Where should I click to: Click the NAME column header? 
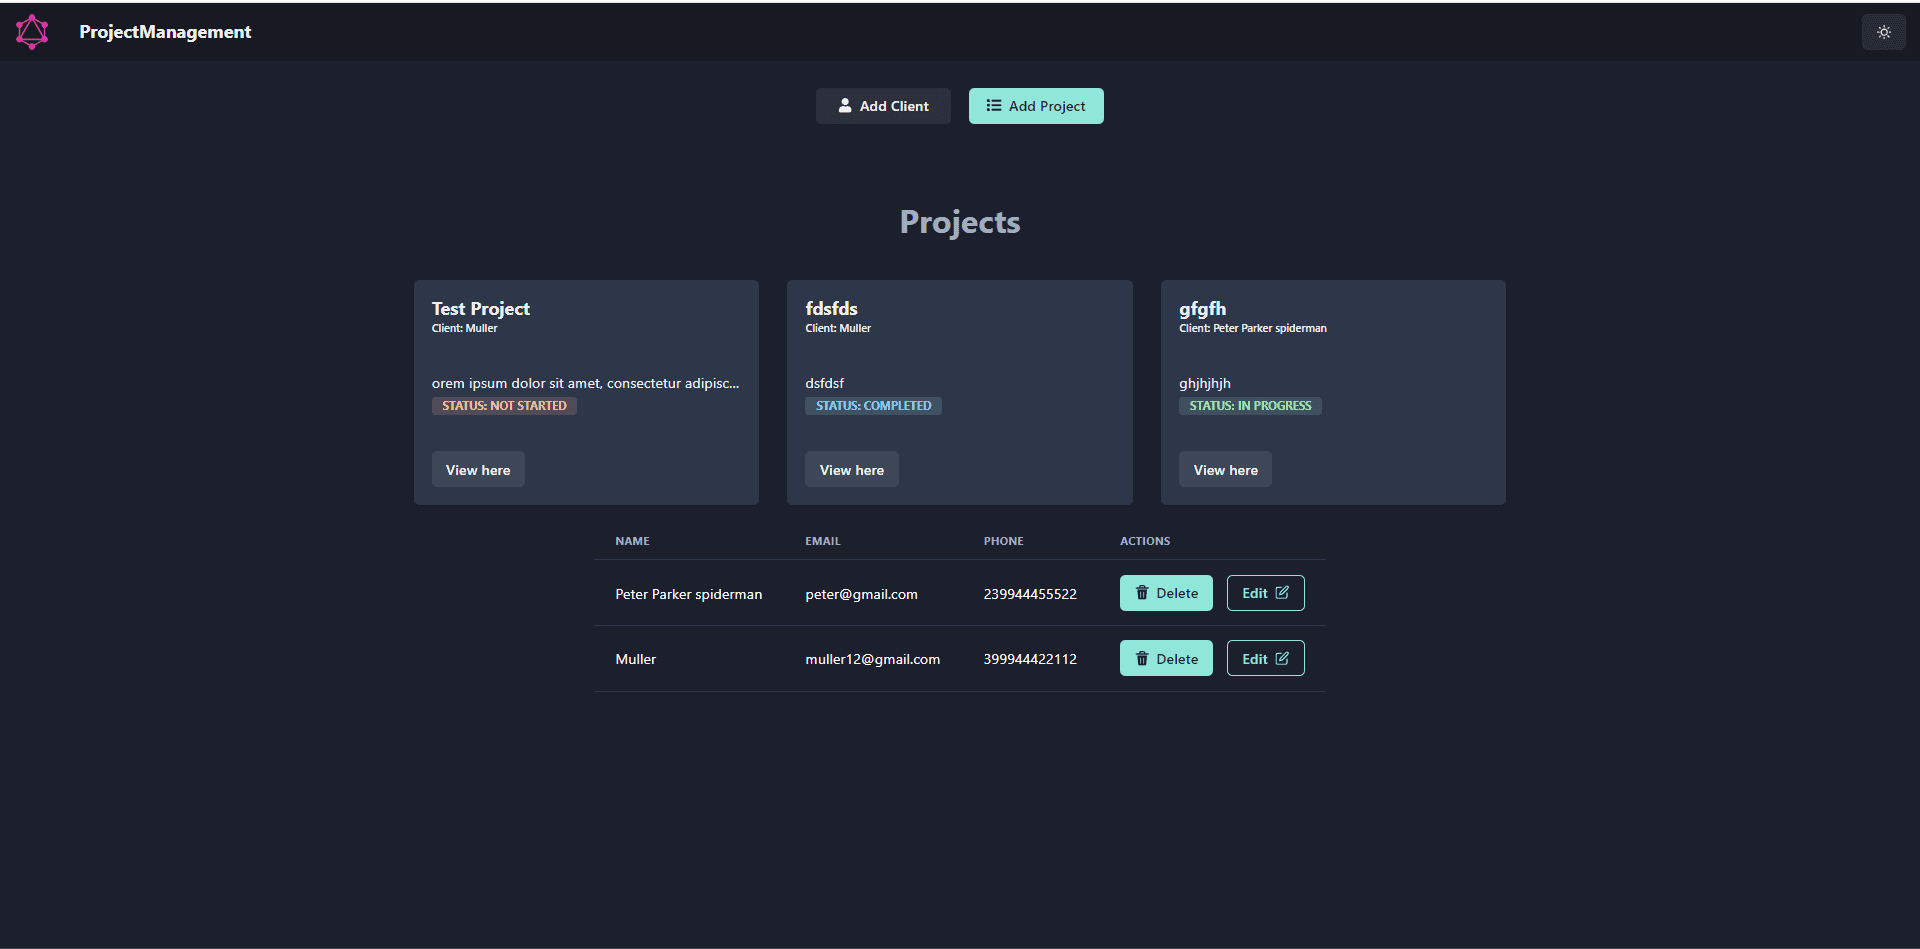click(x=632, y=540)
